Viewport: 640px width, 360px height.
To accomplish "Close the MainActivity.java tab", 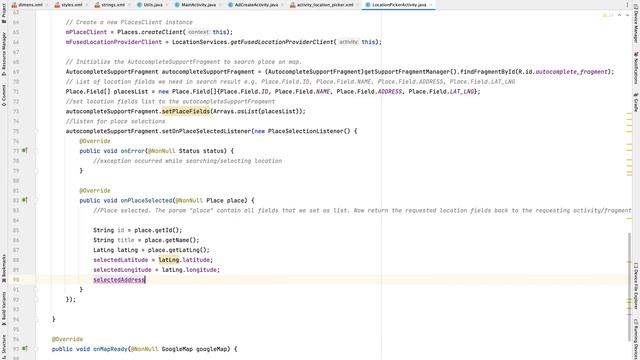I will click(x=220, y=5).
